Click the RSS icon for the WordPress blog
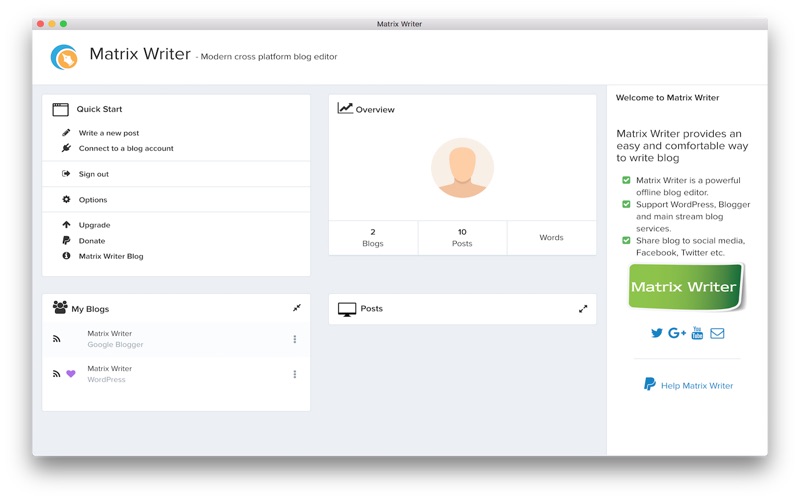 tap(57, 374)
